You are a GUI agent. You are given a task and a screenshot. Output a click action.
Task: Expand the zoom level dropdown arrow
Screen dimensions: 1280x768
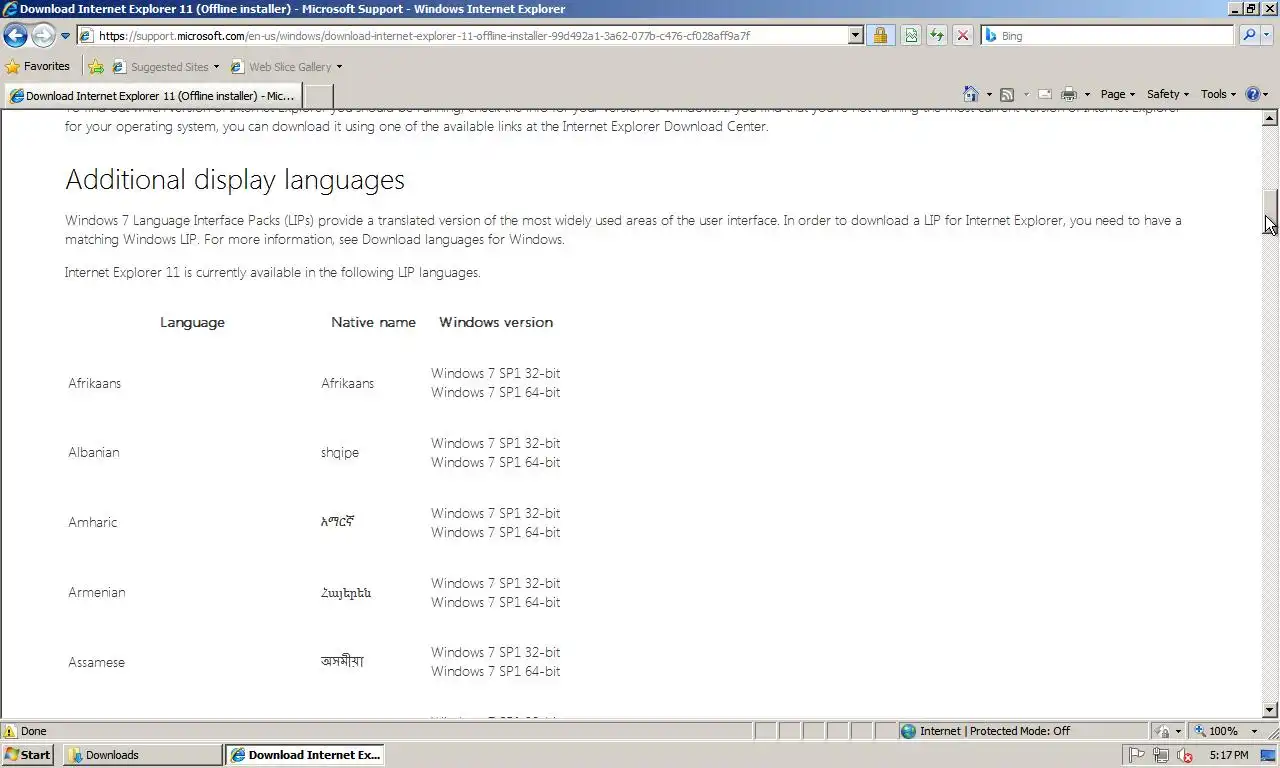[1254, 731]
